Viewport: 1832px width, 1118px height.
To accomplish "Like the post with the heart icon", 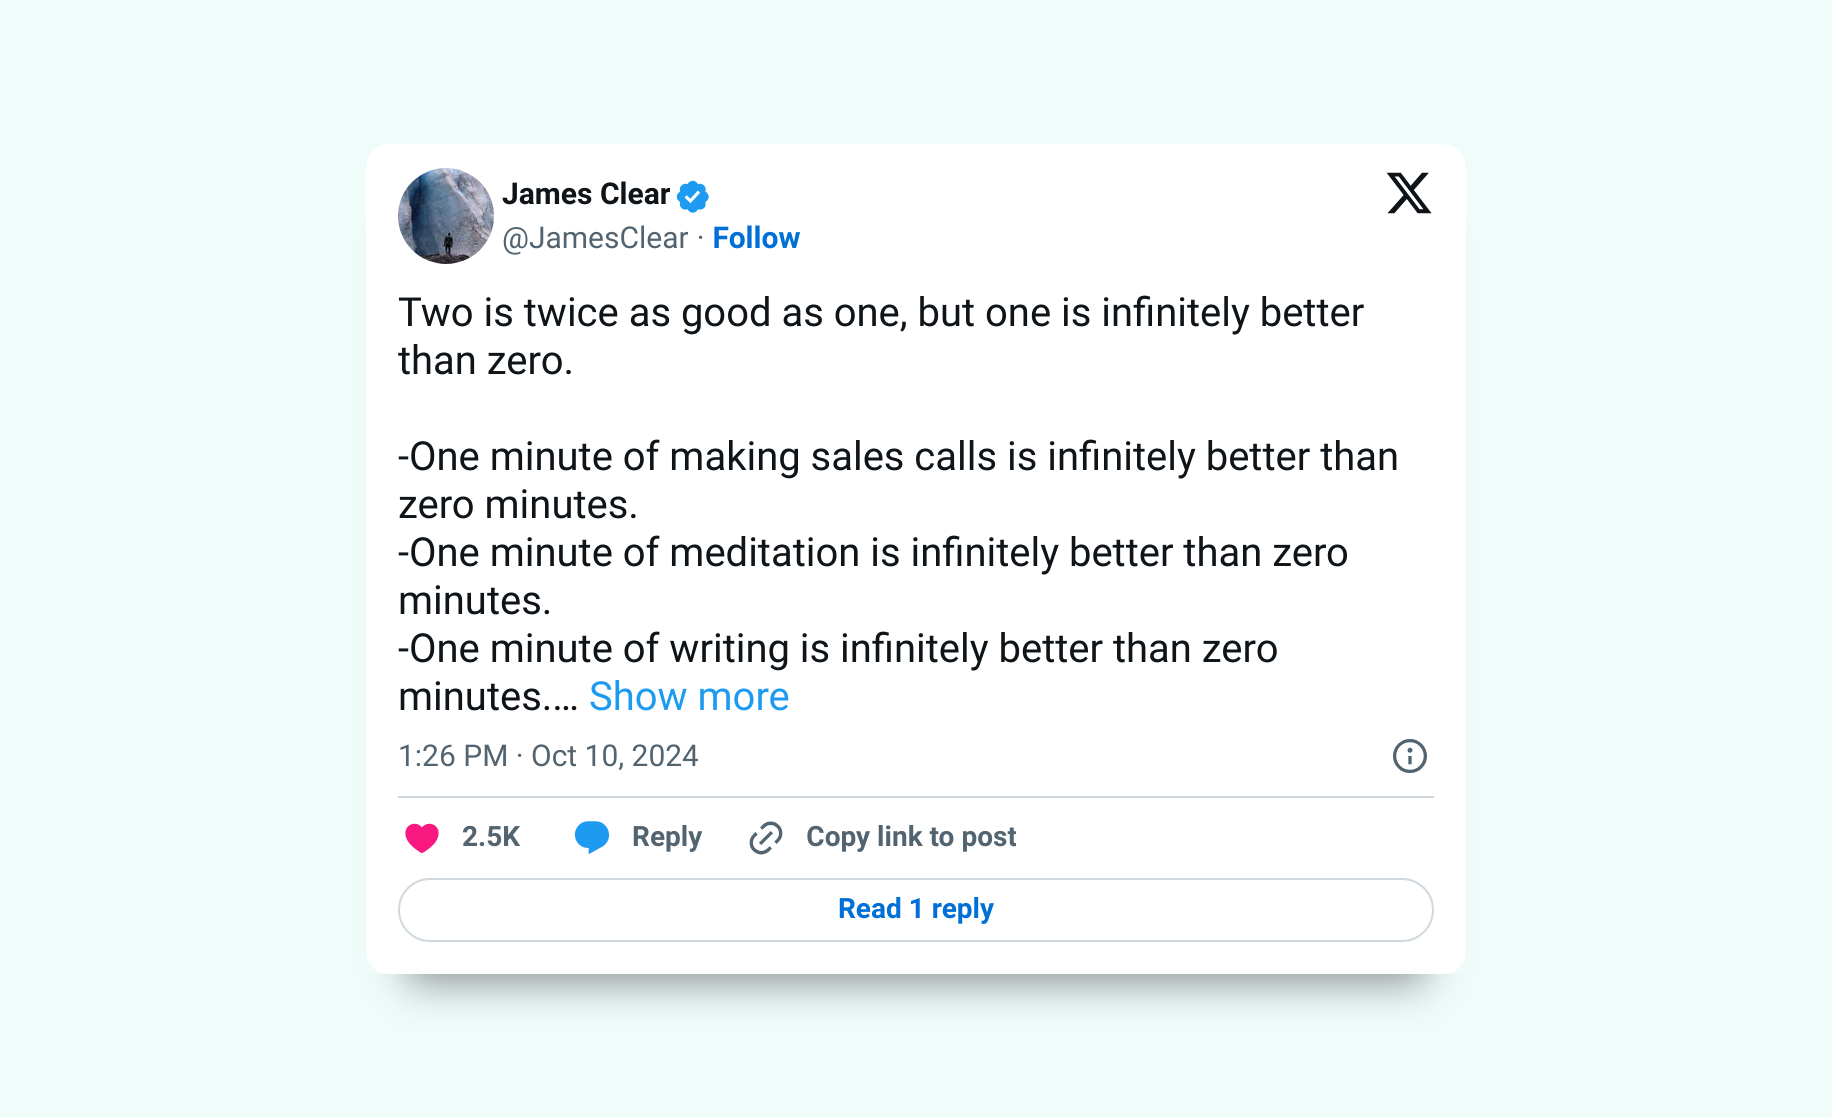I will (x=422, y=837).
